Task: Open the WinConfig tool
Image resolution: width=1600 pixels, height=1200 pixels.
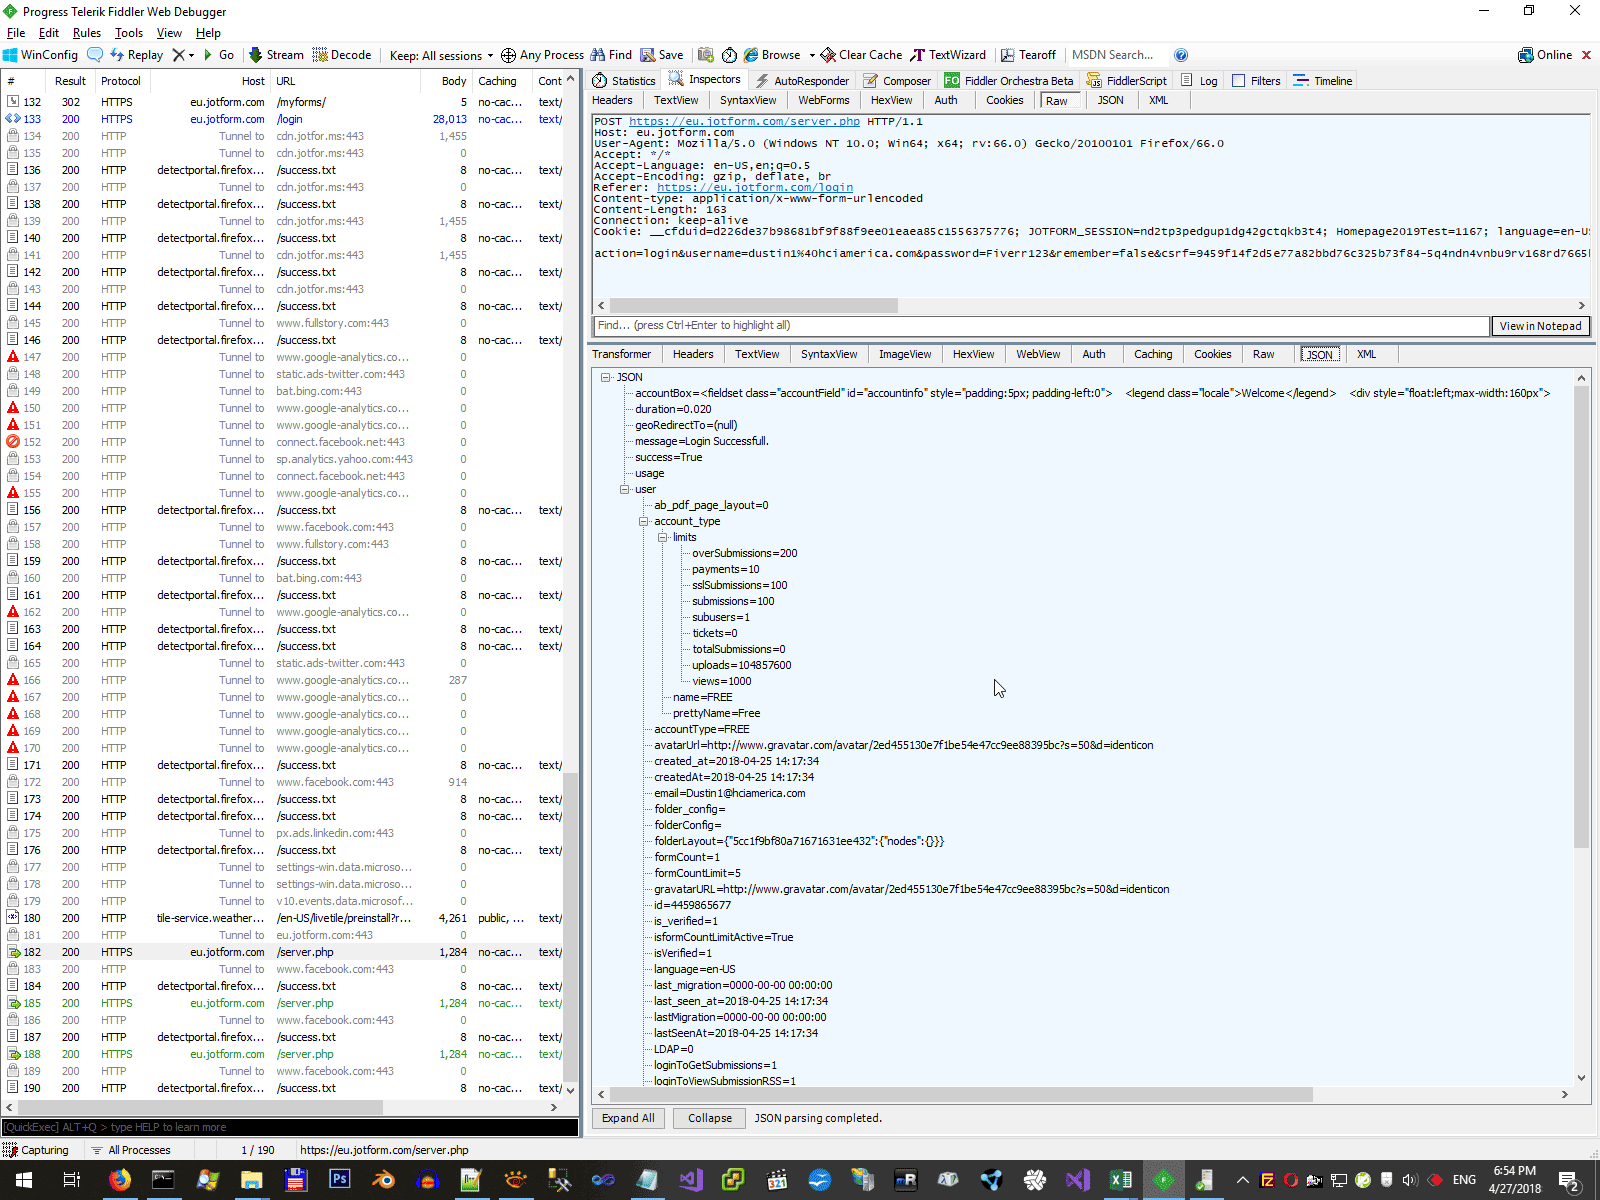Action: [41, 55]
